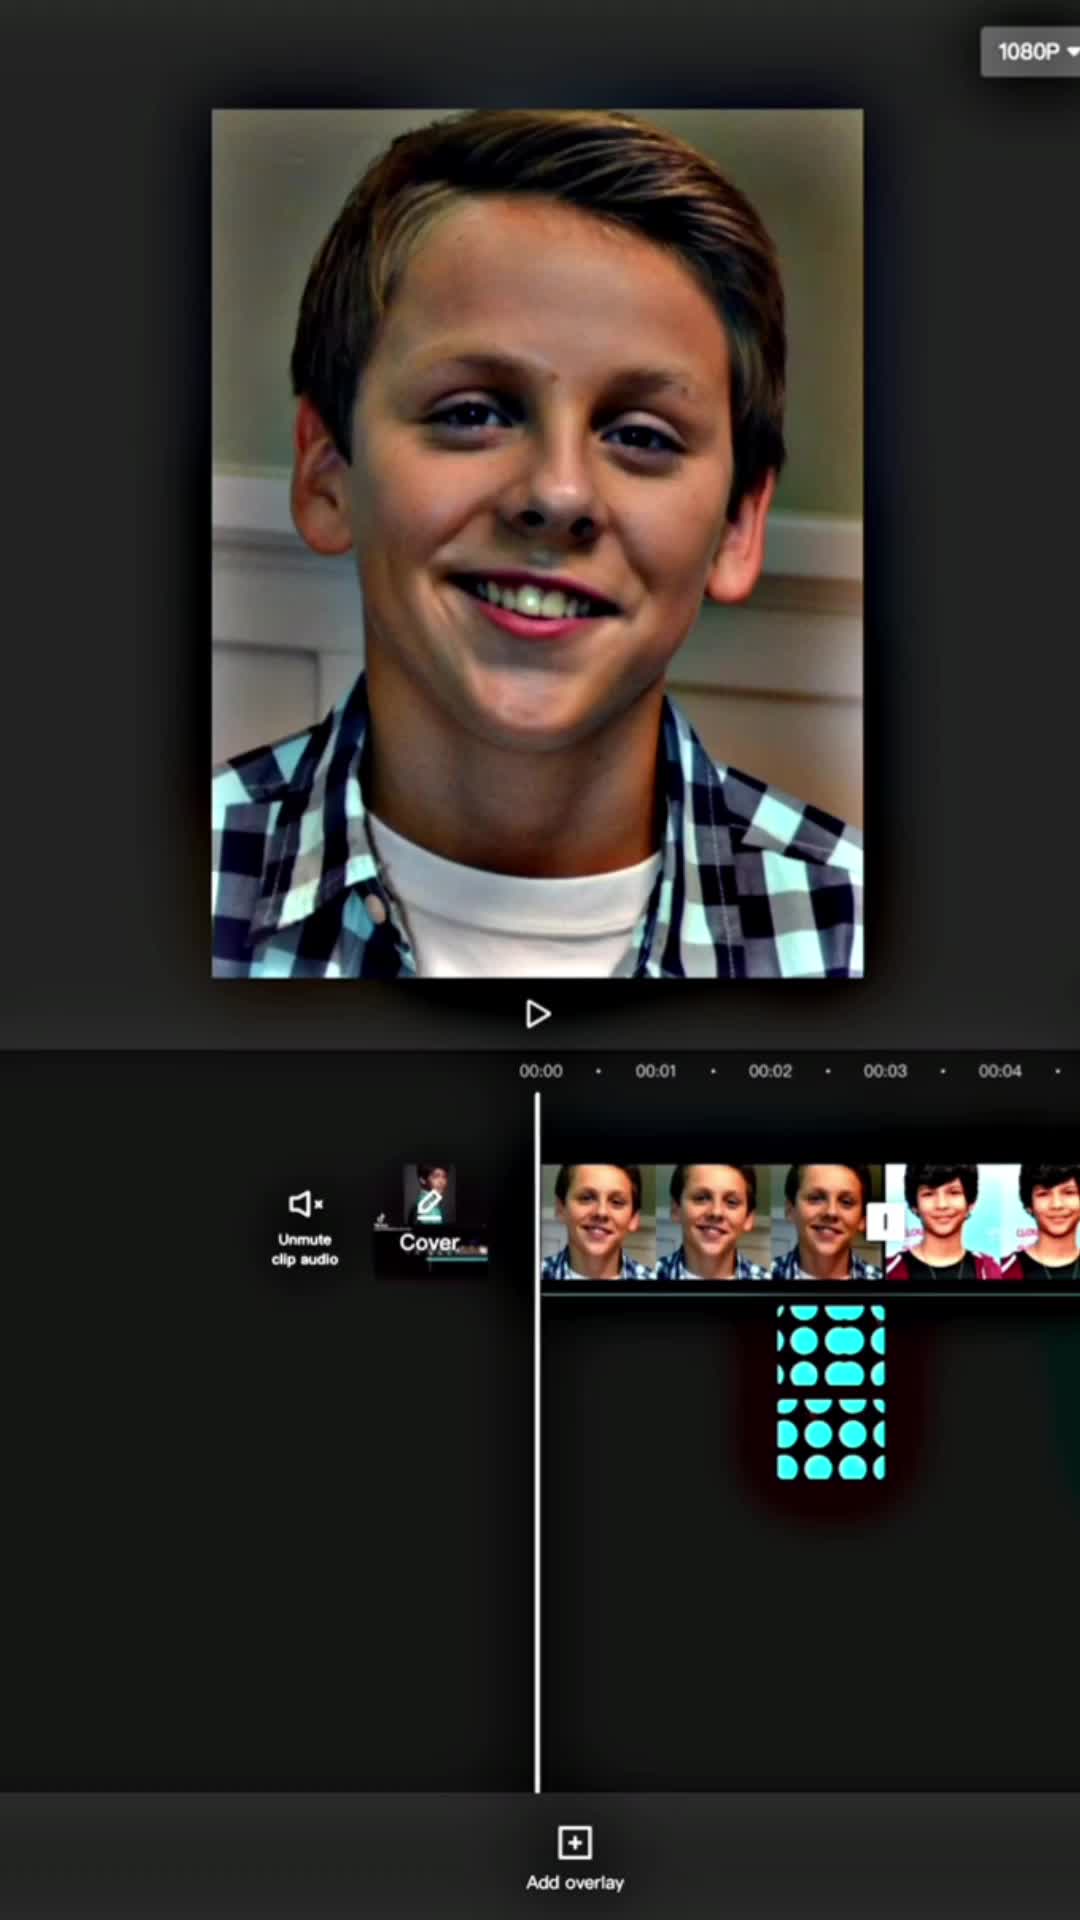Edit the Cover thumbnail
Viewport: 1080px width, 1920px height.
click(431, 1220)
